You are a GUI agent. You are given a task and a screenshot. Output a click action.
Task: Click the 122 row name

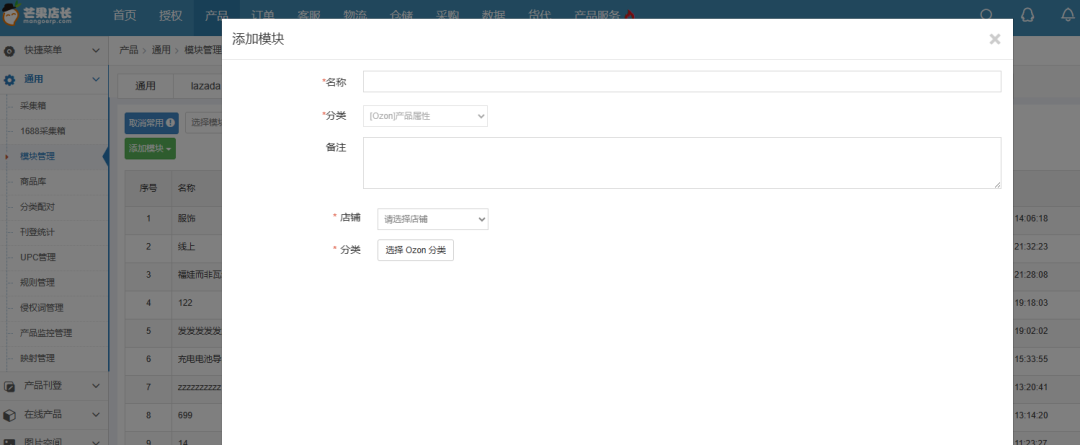(x=185, y=302)
